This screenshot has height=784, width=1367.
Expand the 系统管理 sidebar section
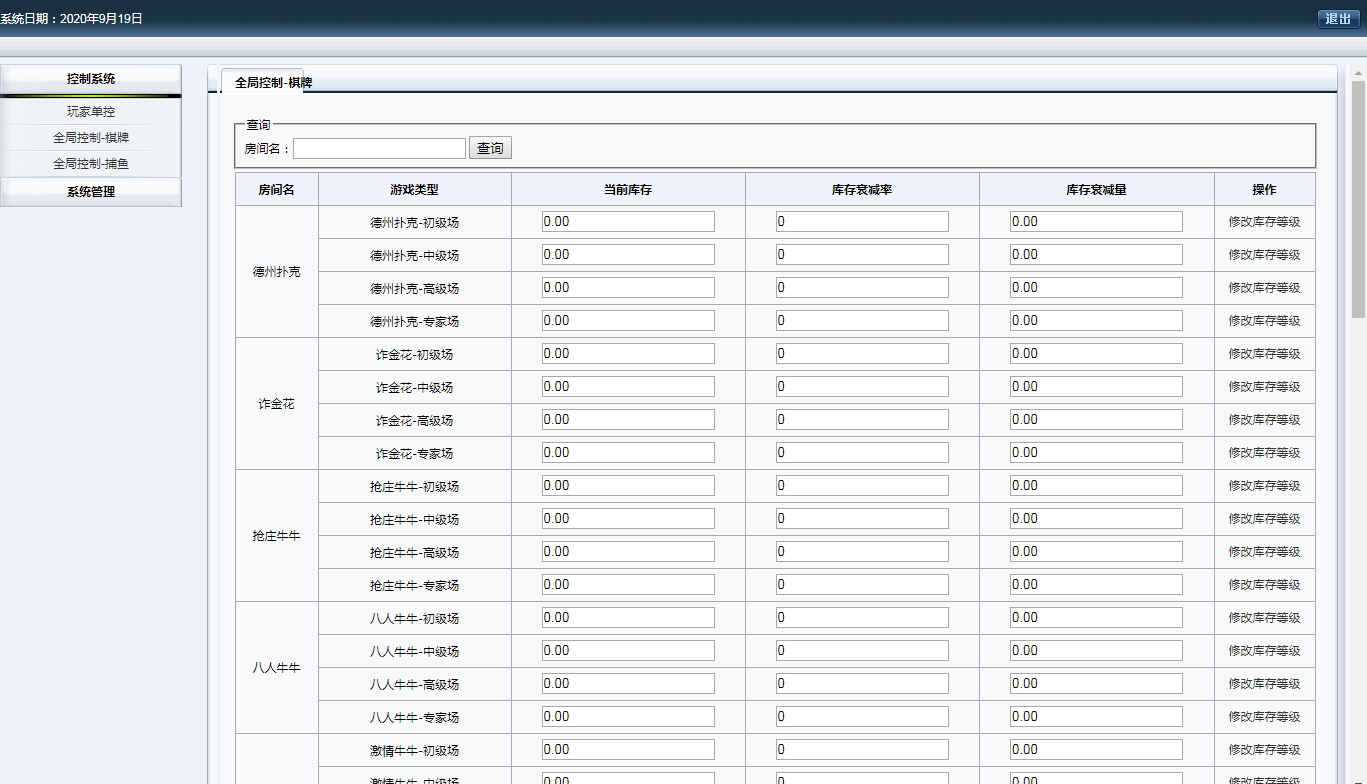[x=91, y=192]
